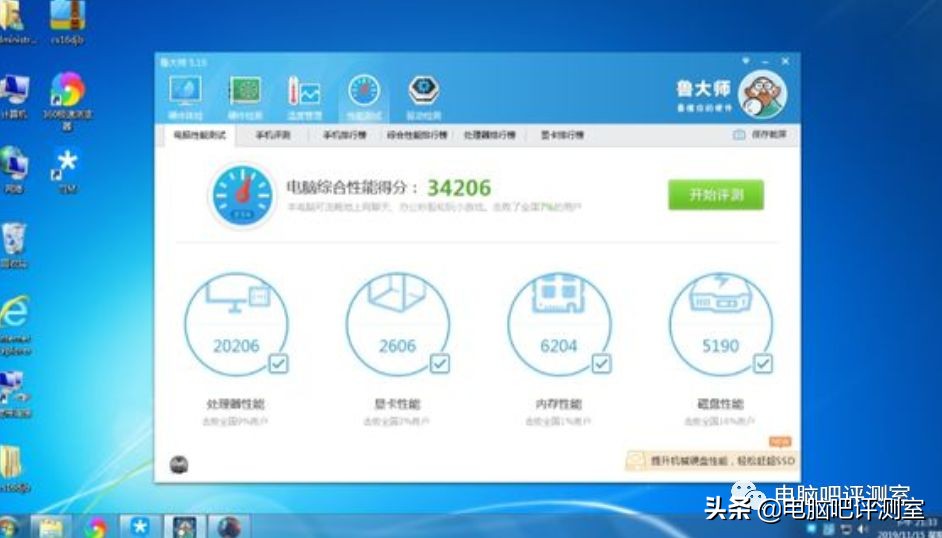This screenshot has width=942, height=538.
Task: Click the disk performance circle 5190
Action: pos(721,325)
